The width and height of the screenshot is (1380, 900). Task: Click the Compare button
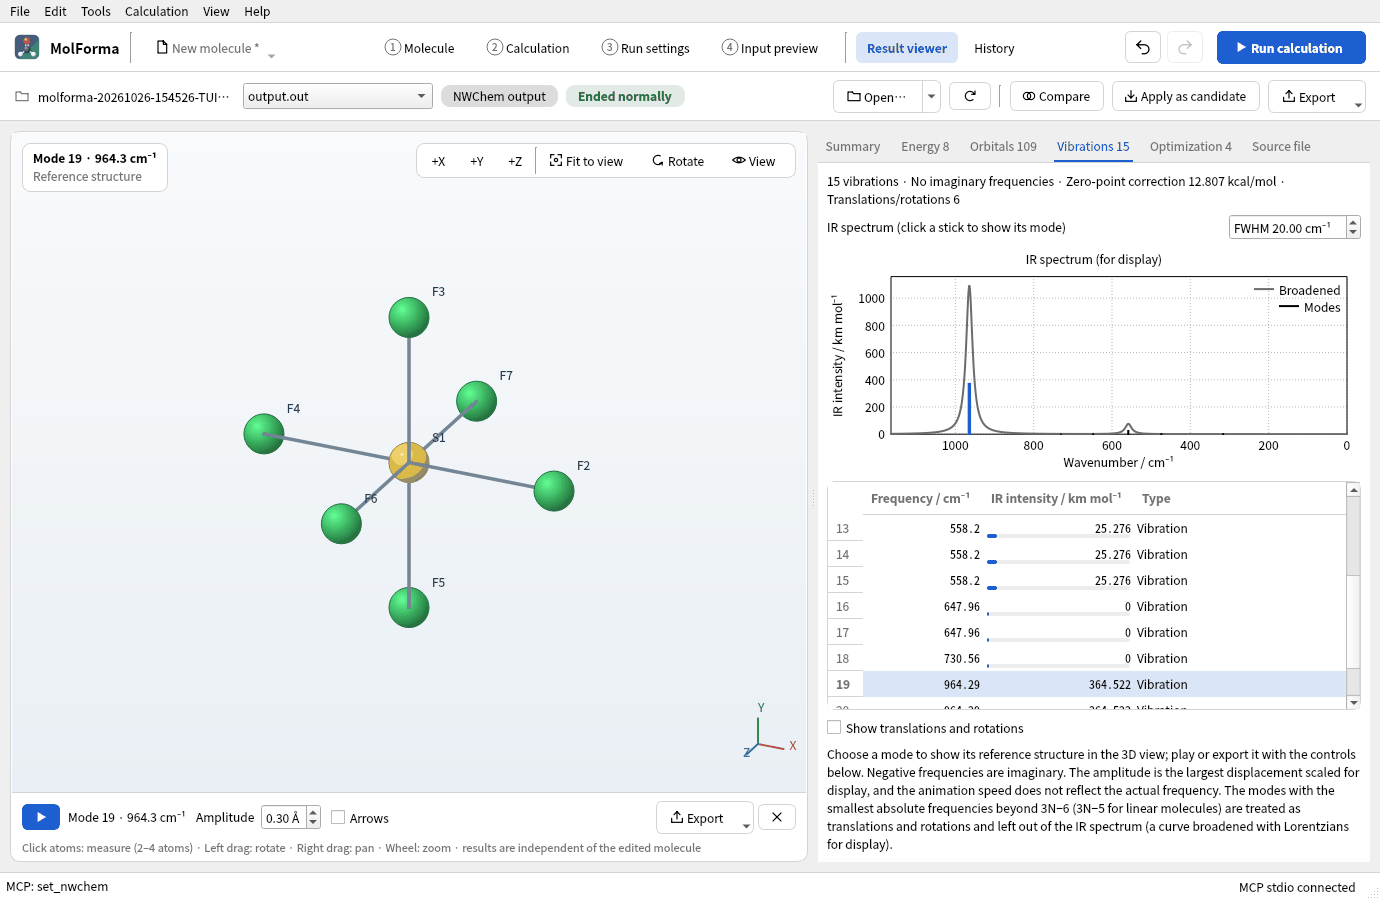(1056, 96)
